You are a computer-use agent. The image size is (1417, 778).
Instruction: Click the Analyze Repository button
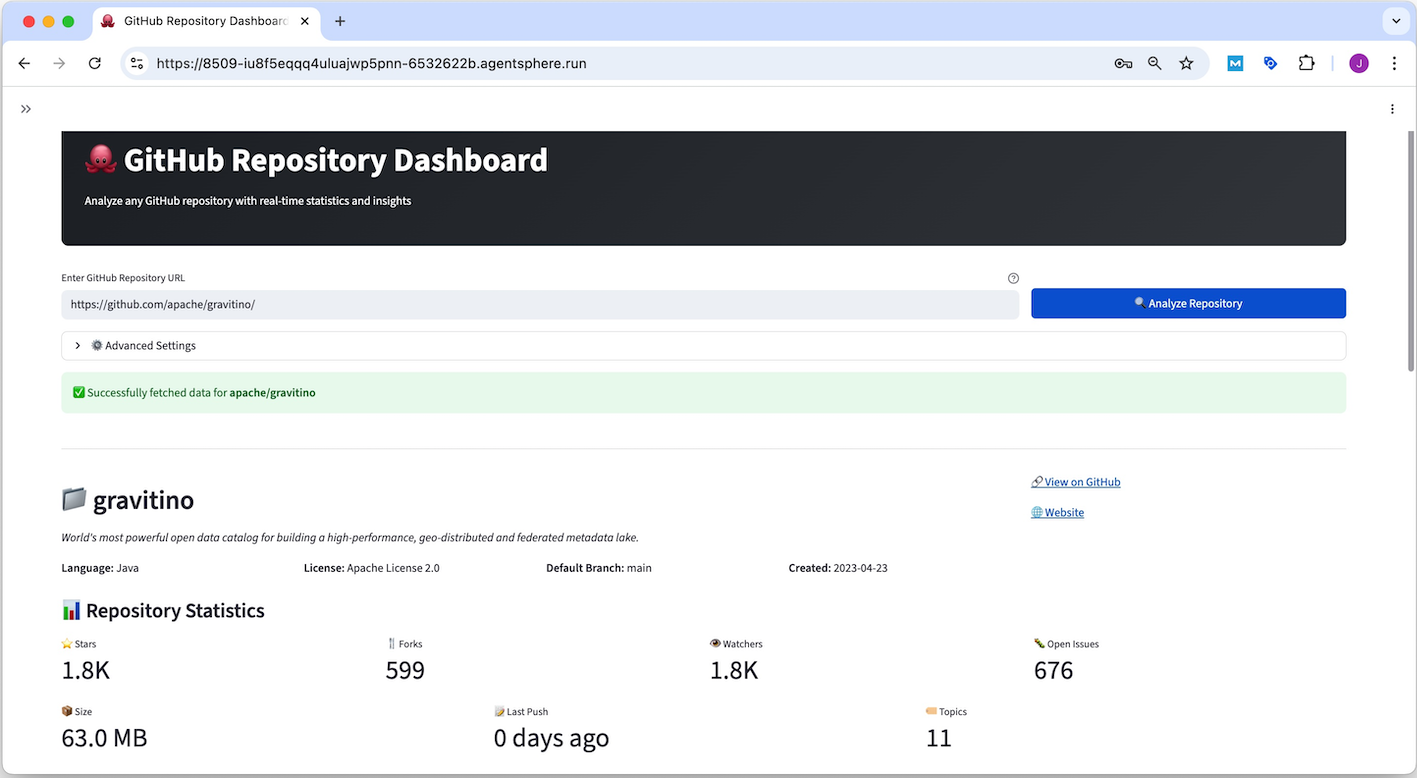click(1187, 303)
